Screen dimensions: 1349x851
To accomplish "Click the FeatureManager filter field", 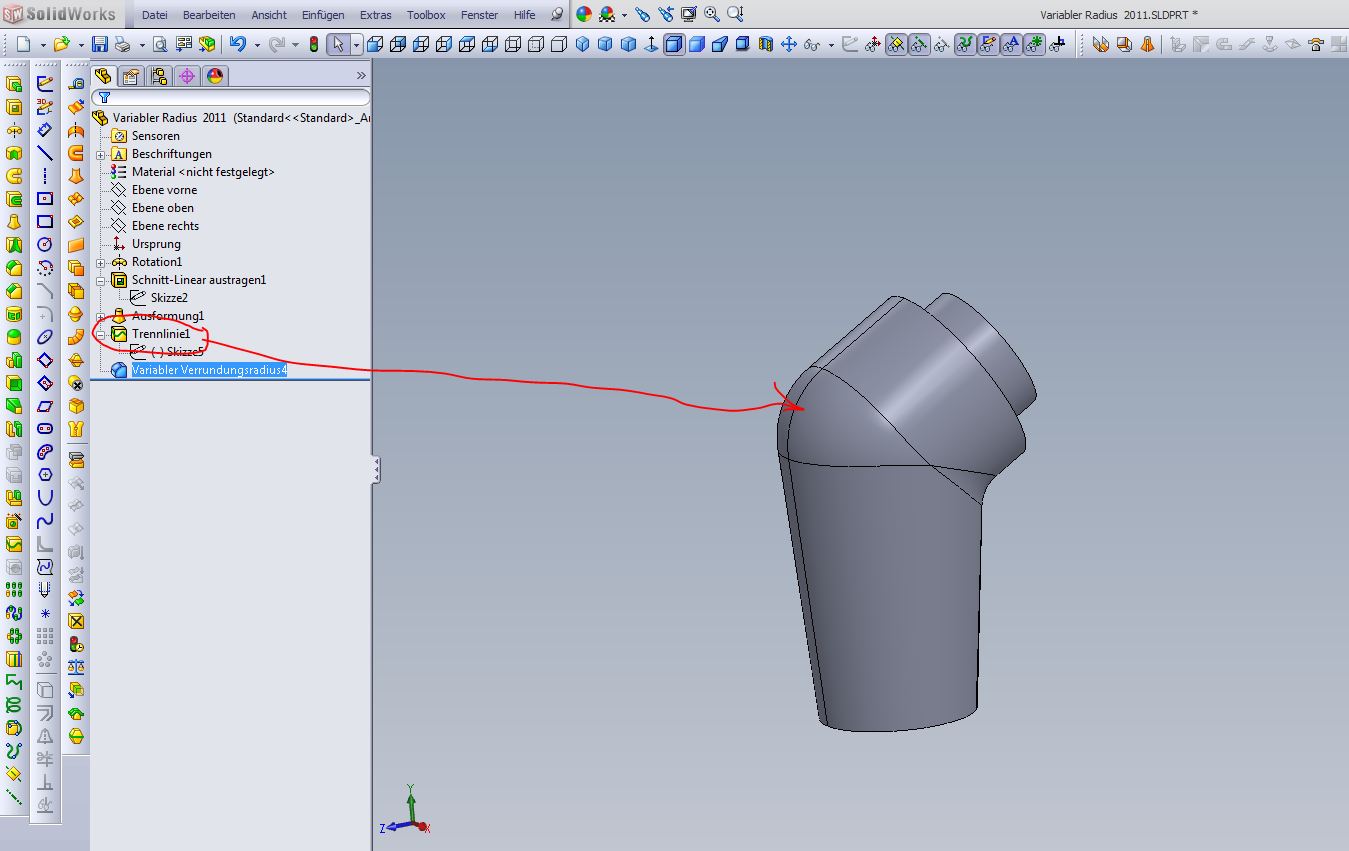I will 235,98.
